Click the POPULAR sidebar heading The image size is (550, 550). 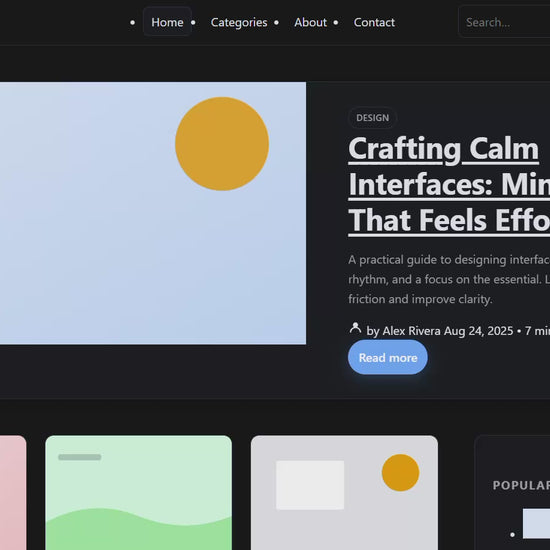click(521, 485)
